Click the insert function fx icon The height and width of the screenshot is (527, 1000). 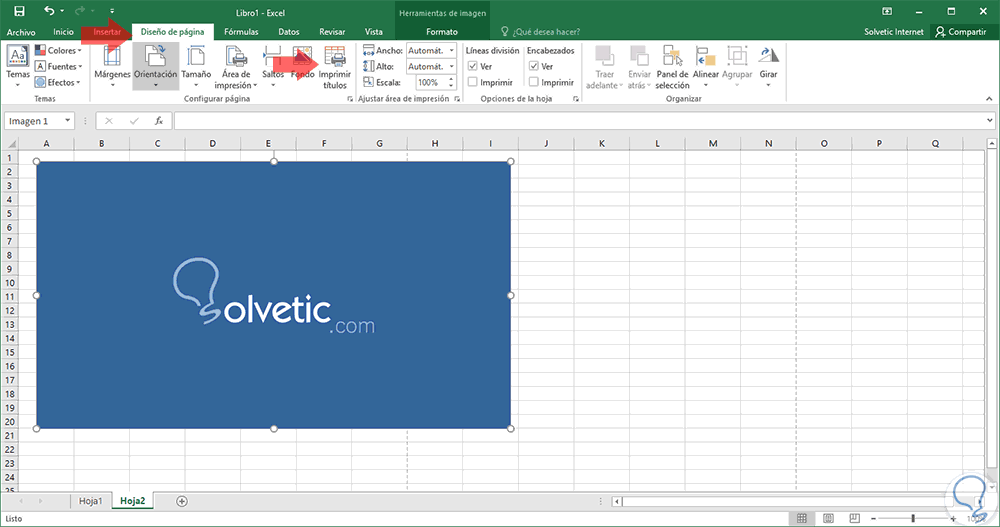coord(159,121)
